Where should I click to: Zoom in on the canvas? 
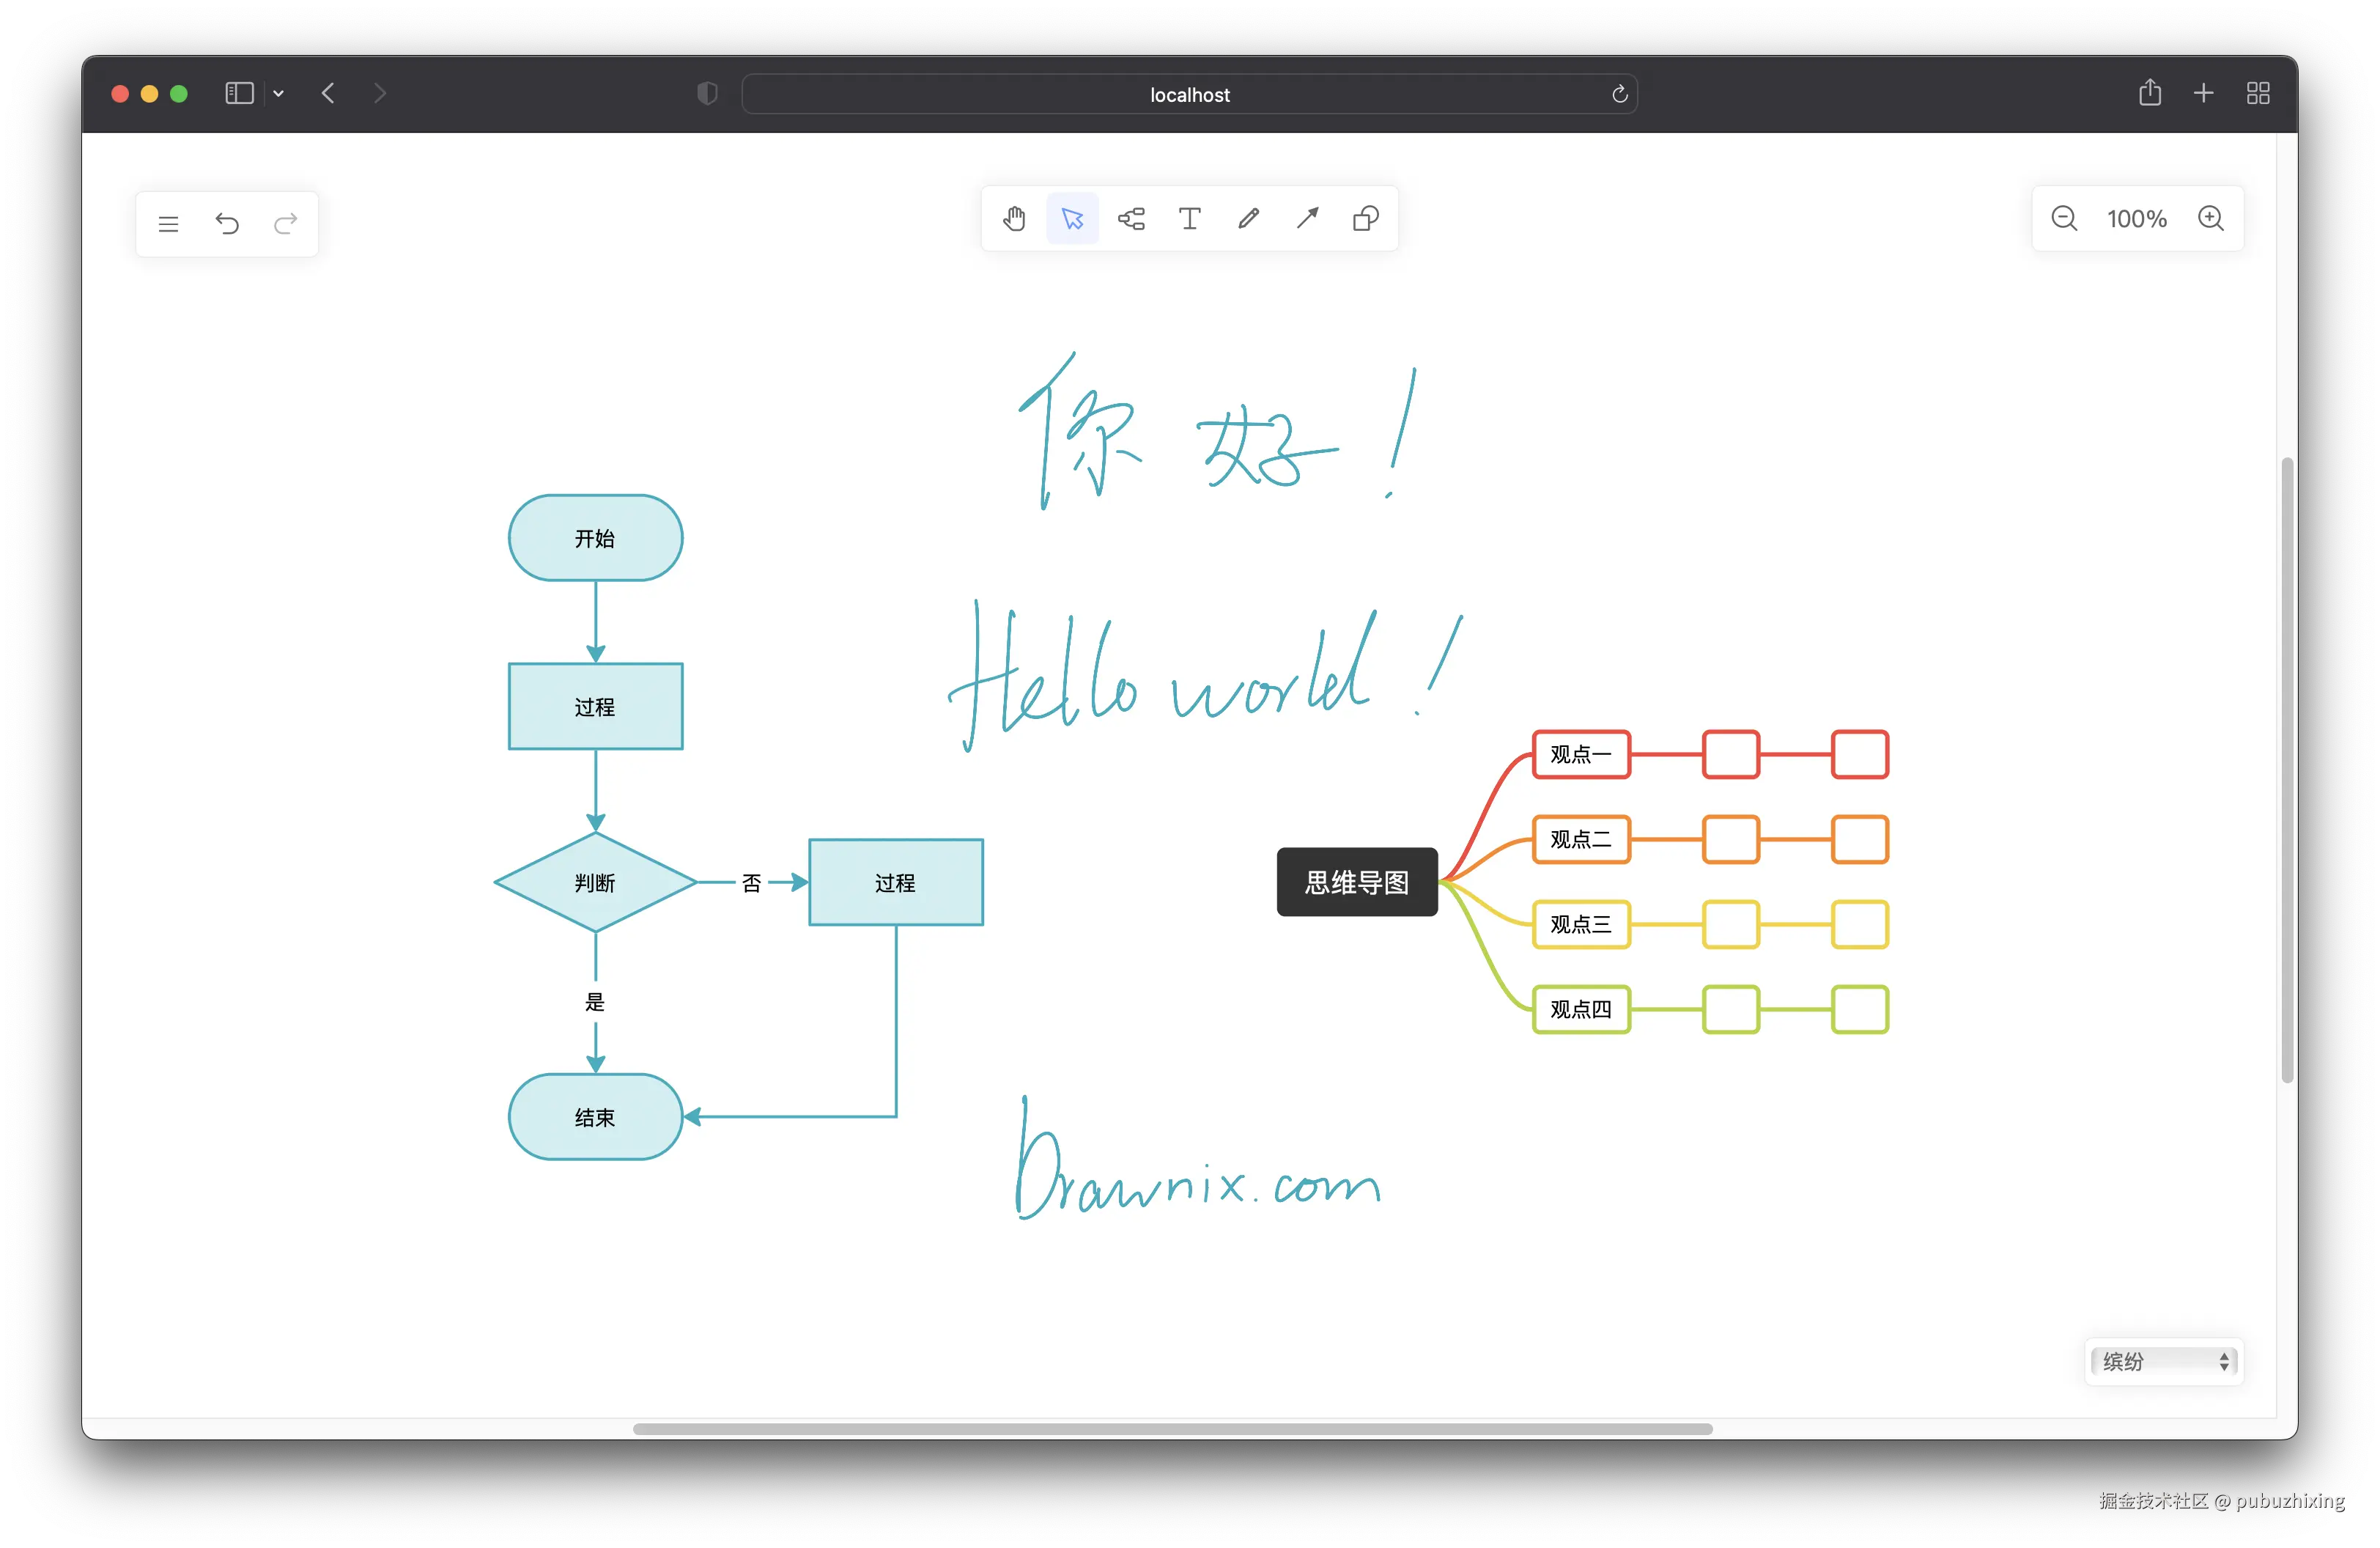click(x=2210, y=219)
